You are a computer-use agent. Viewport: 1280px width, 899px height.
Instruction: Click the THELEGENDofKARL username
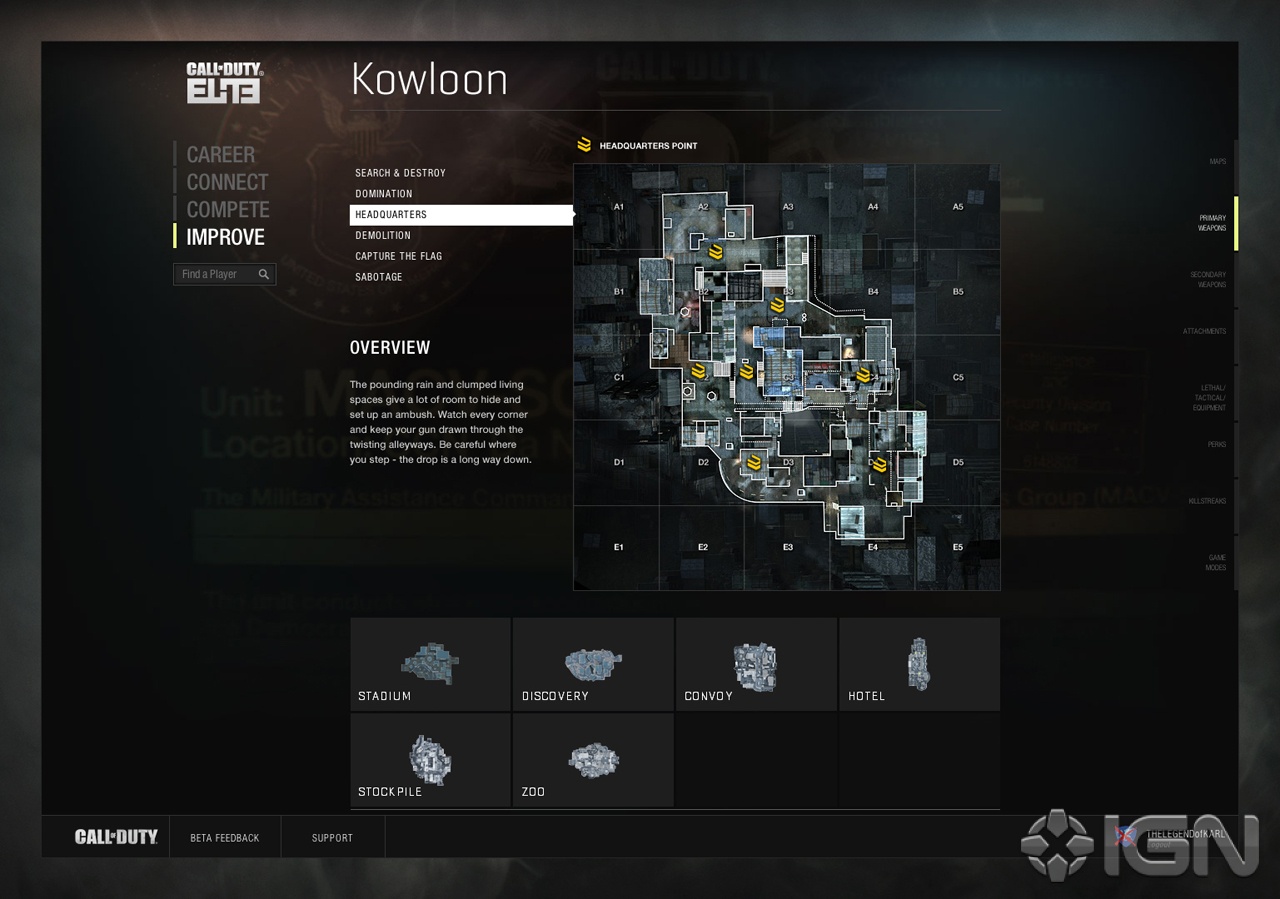[1186, 833]
